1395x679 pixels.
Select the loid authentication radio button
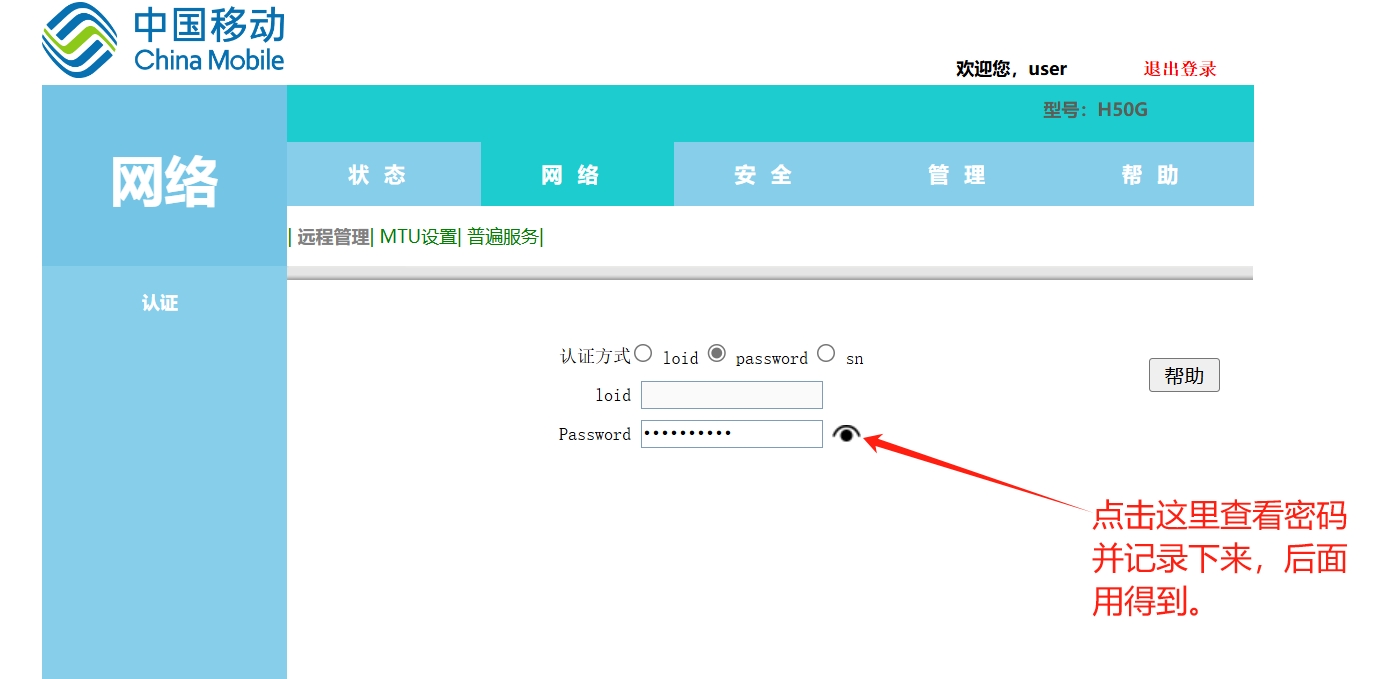click(643, 353)
